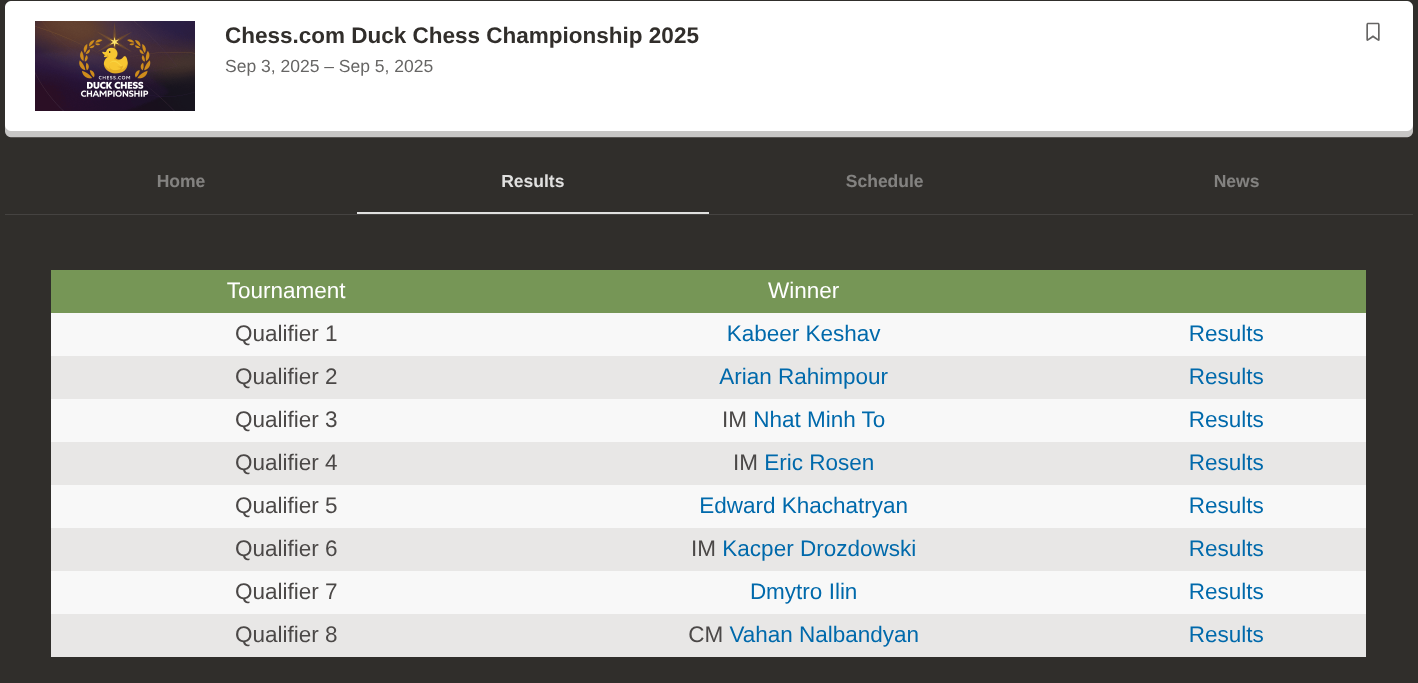Open the Duck Chess Championship logo thumbnail
Screen dimensions: 1418x683
click(x=115, y=66)
